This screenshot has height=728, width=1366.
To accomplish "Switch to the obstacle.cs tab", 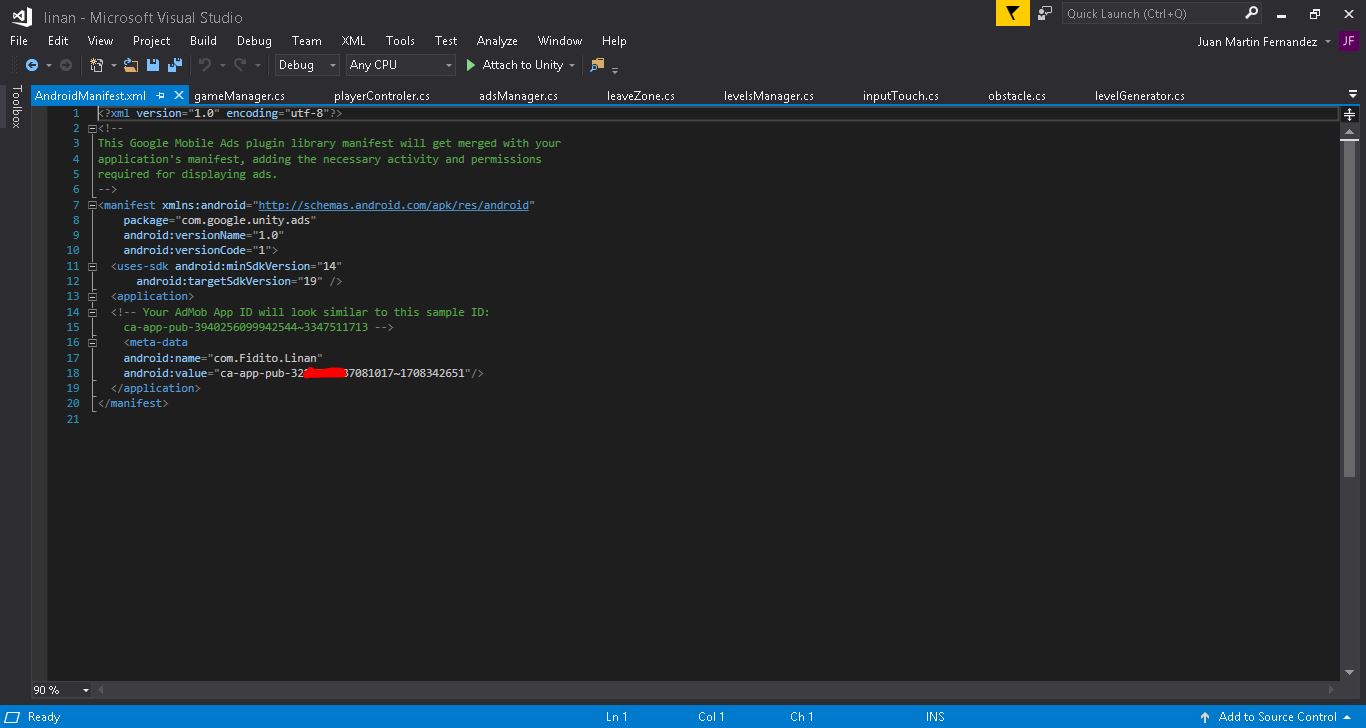I will [x=1016, y=96].
